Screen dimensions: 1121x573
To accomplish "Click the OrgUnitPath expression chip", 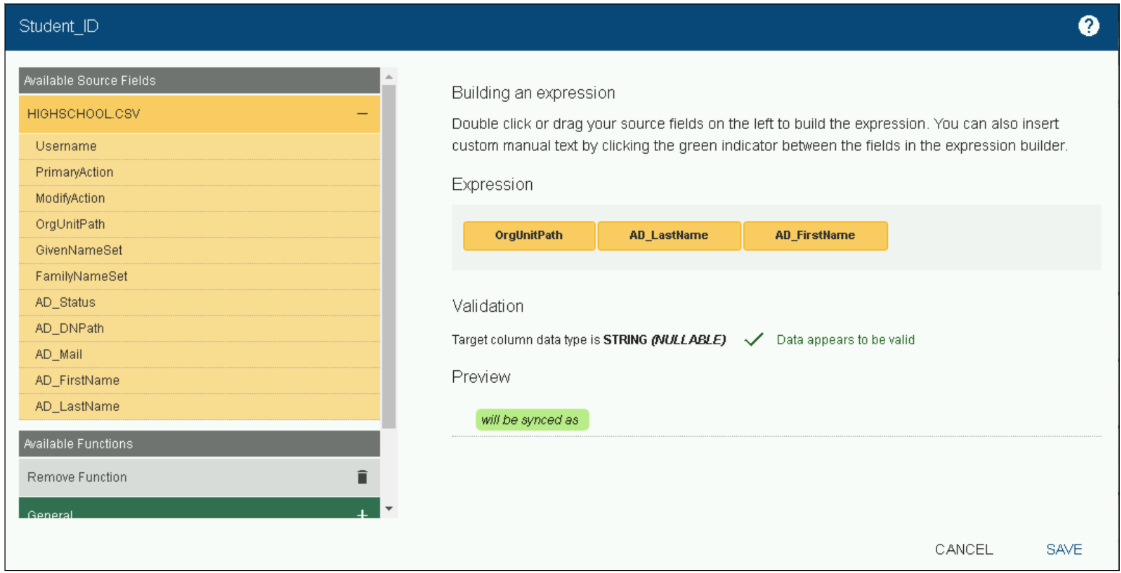I will [529, 235].
